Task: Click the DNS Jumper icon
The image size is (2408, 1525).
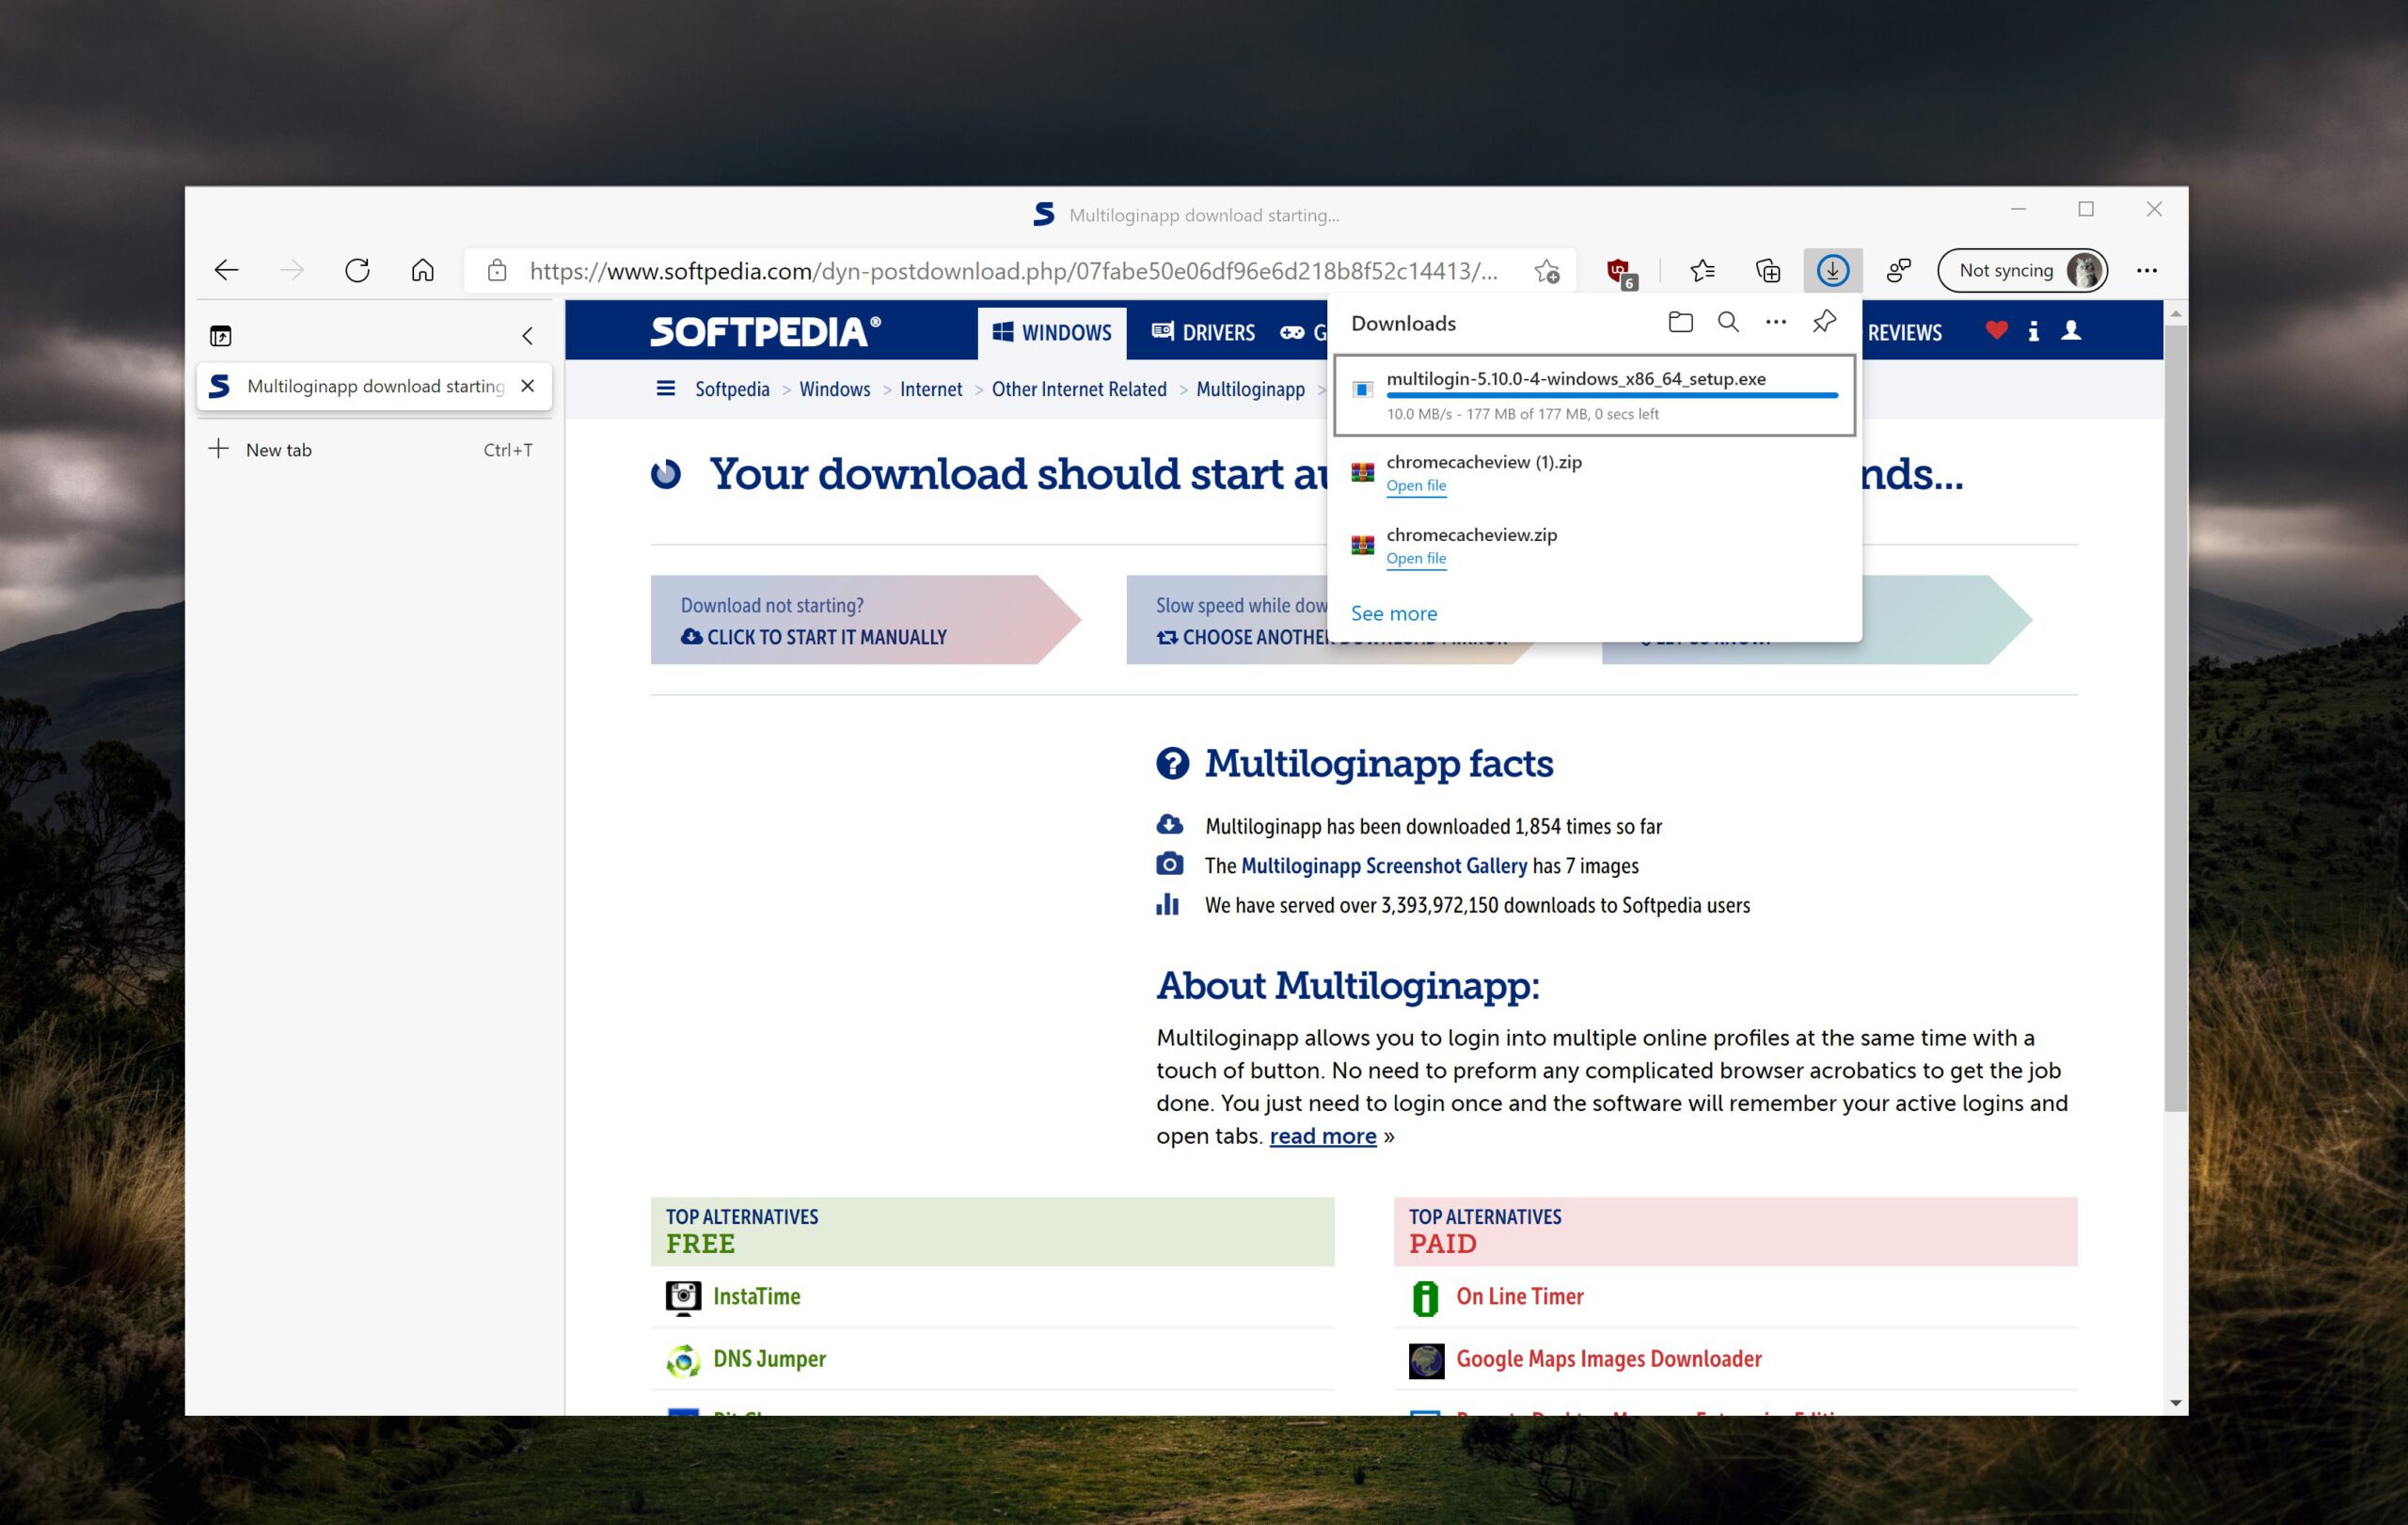Action: (683, 1360)
